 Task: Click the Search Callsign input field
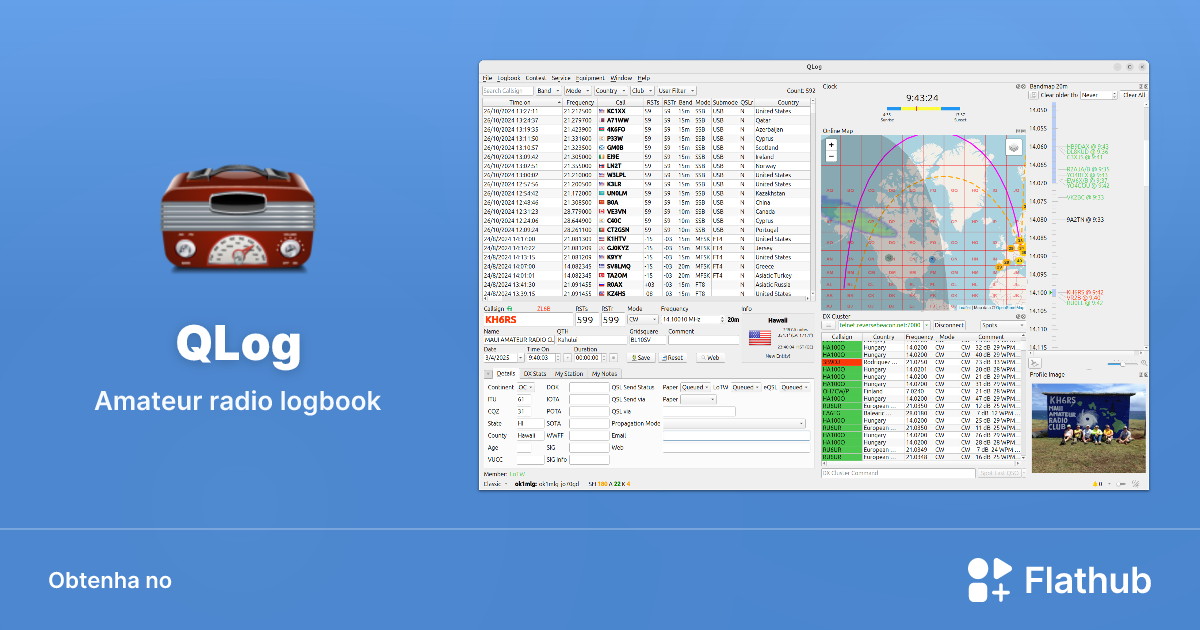(504, 90)
